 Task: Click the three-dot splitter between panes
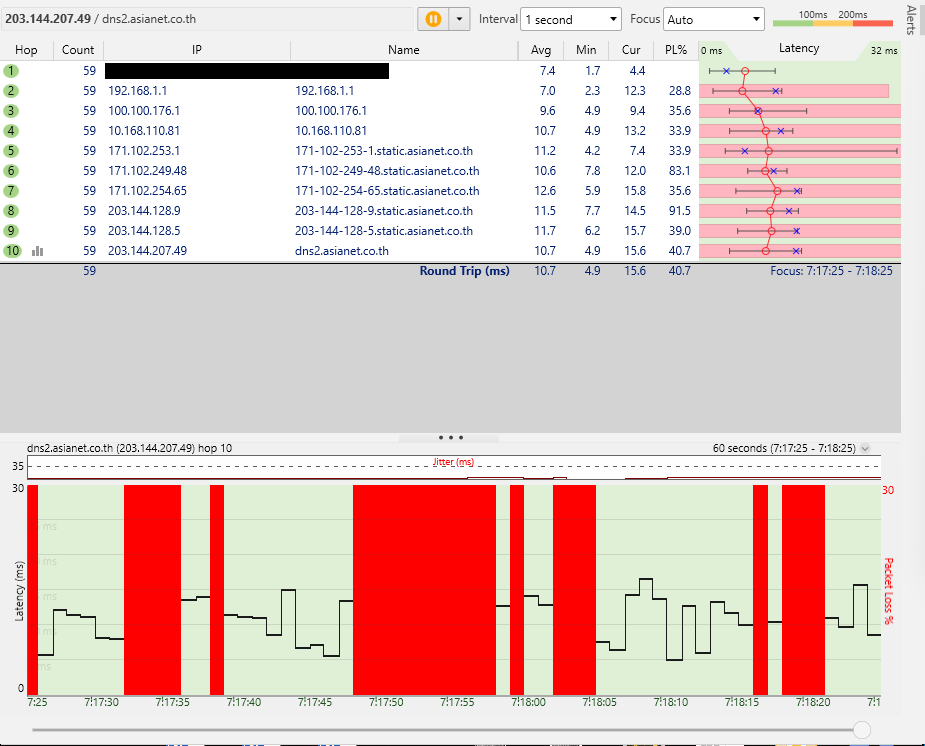[450, 438]
